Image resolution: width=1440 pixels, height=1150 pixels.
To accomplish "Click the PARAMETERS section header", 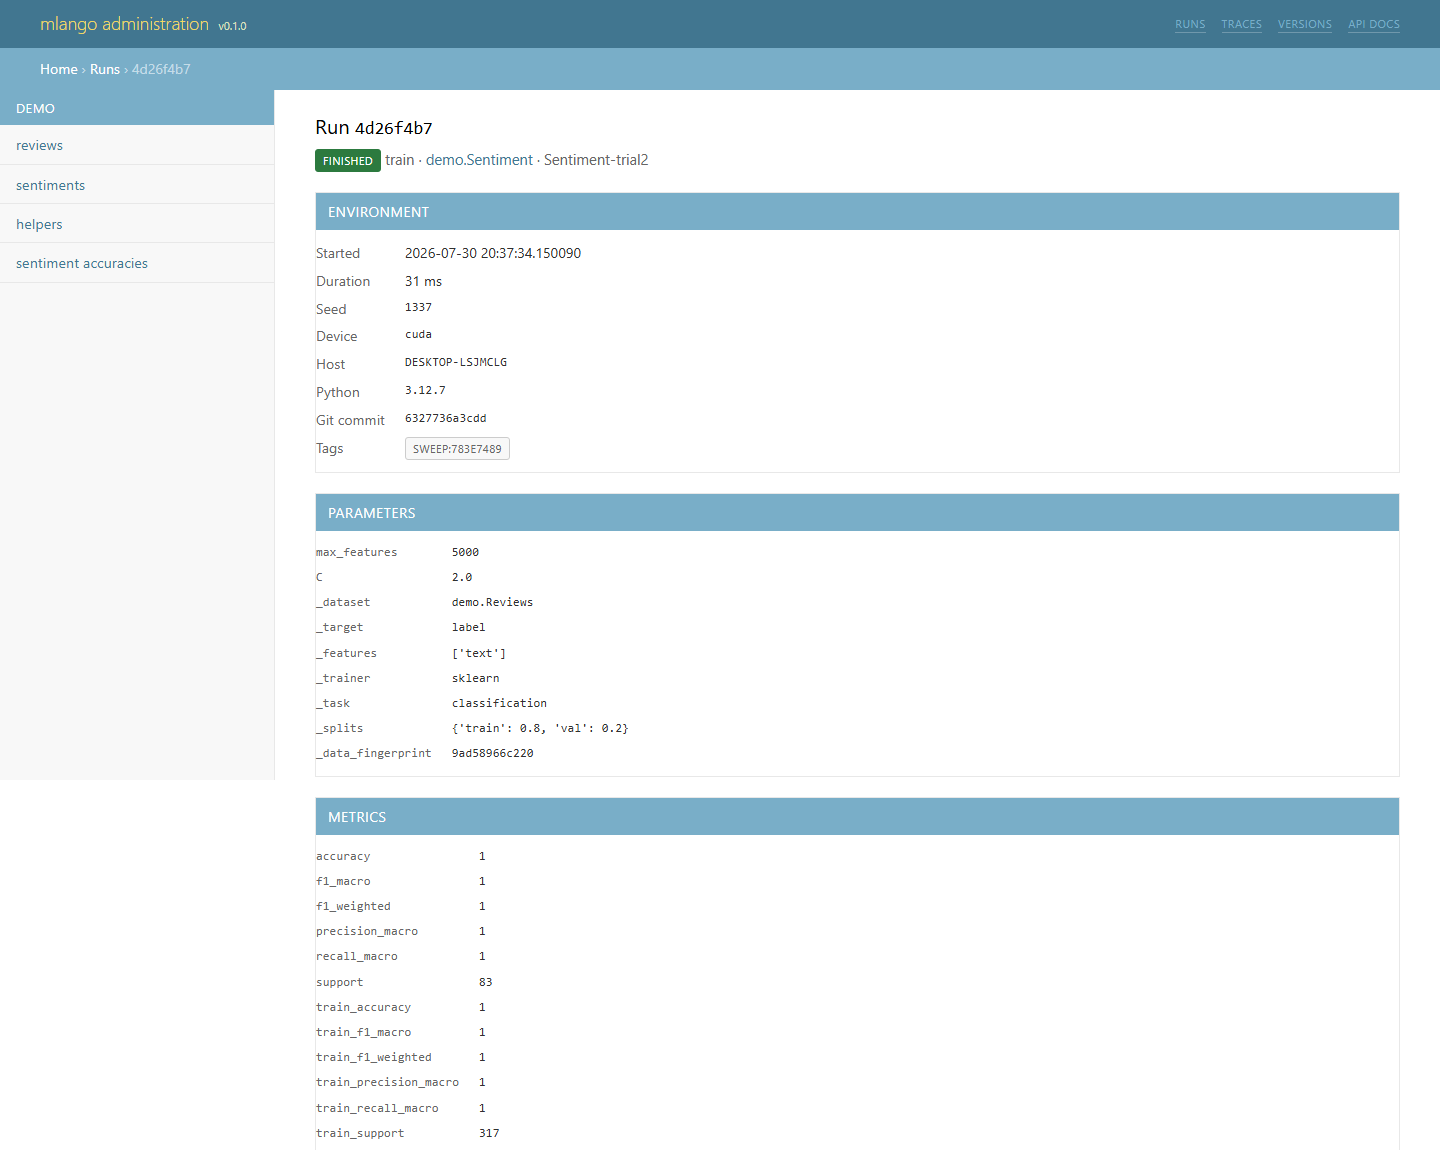I will pos(857,513).
